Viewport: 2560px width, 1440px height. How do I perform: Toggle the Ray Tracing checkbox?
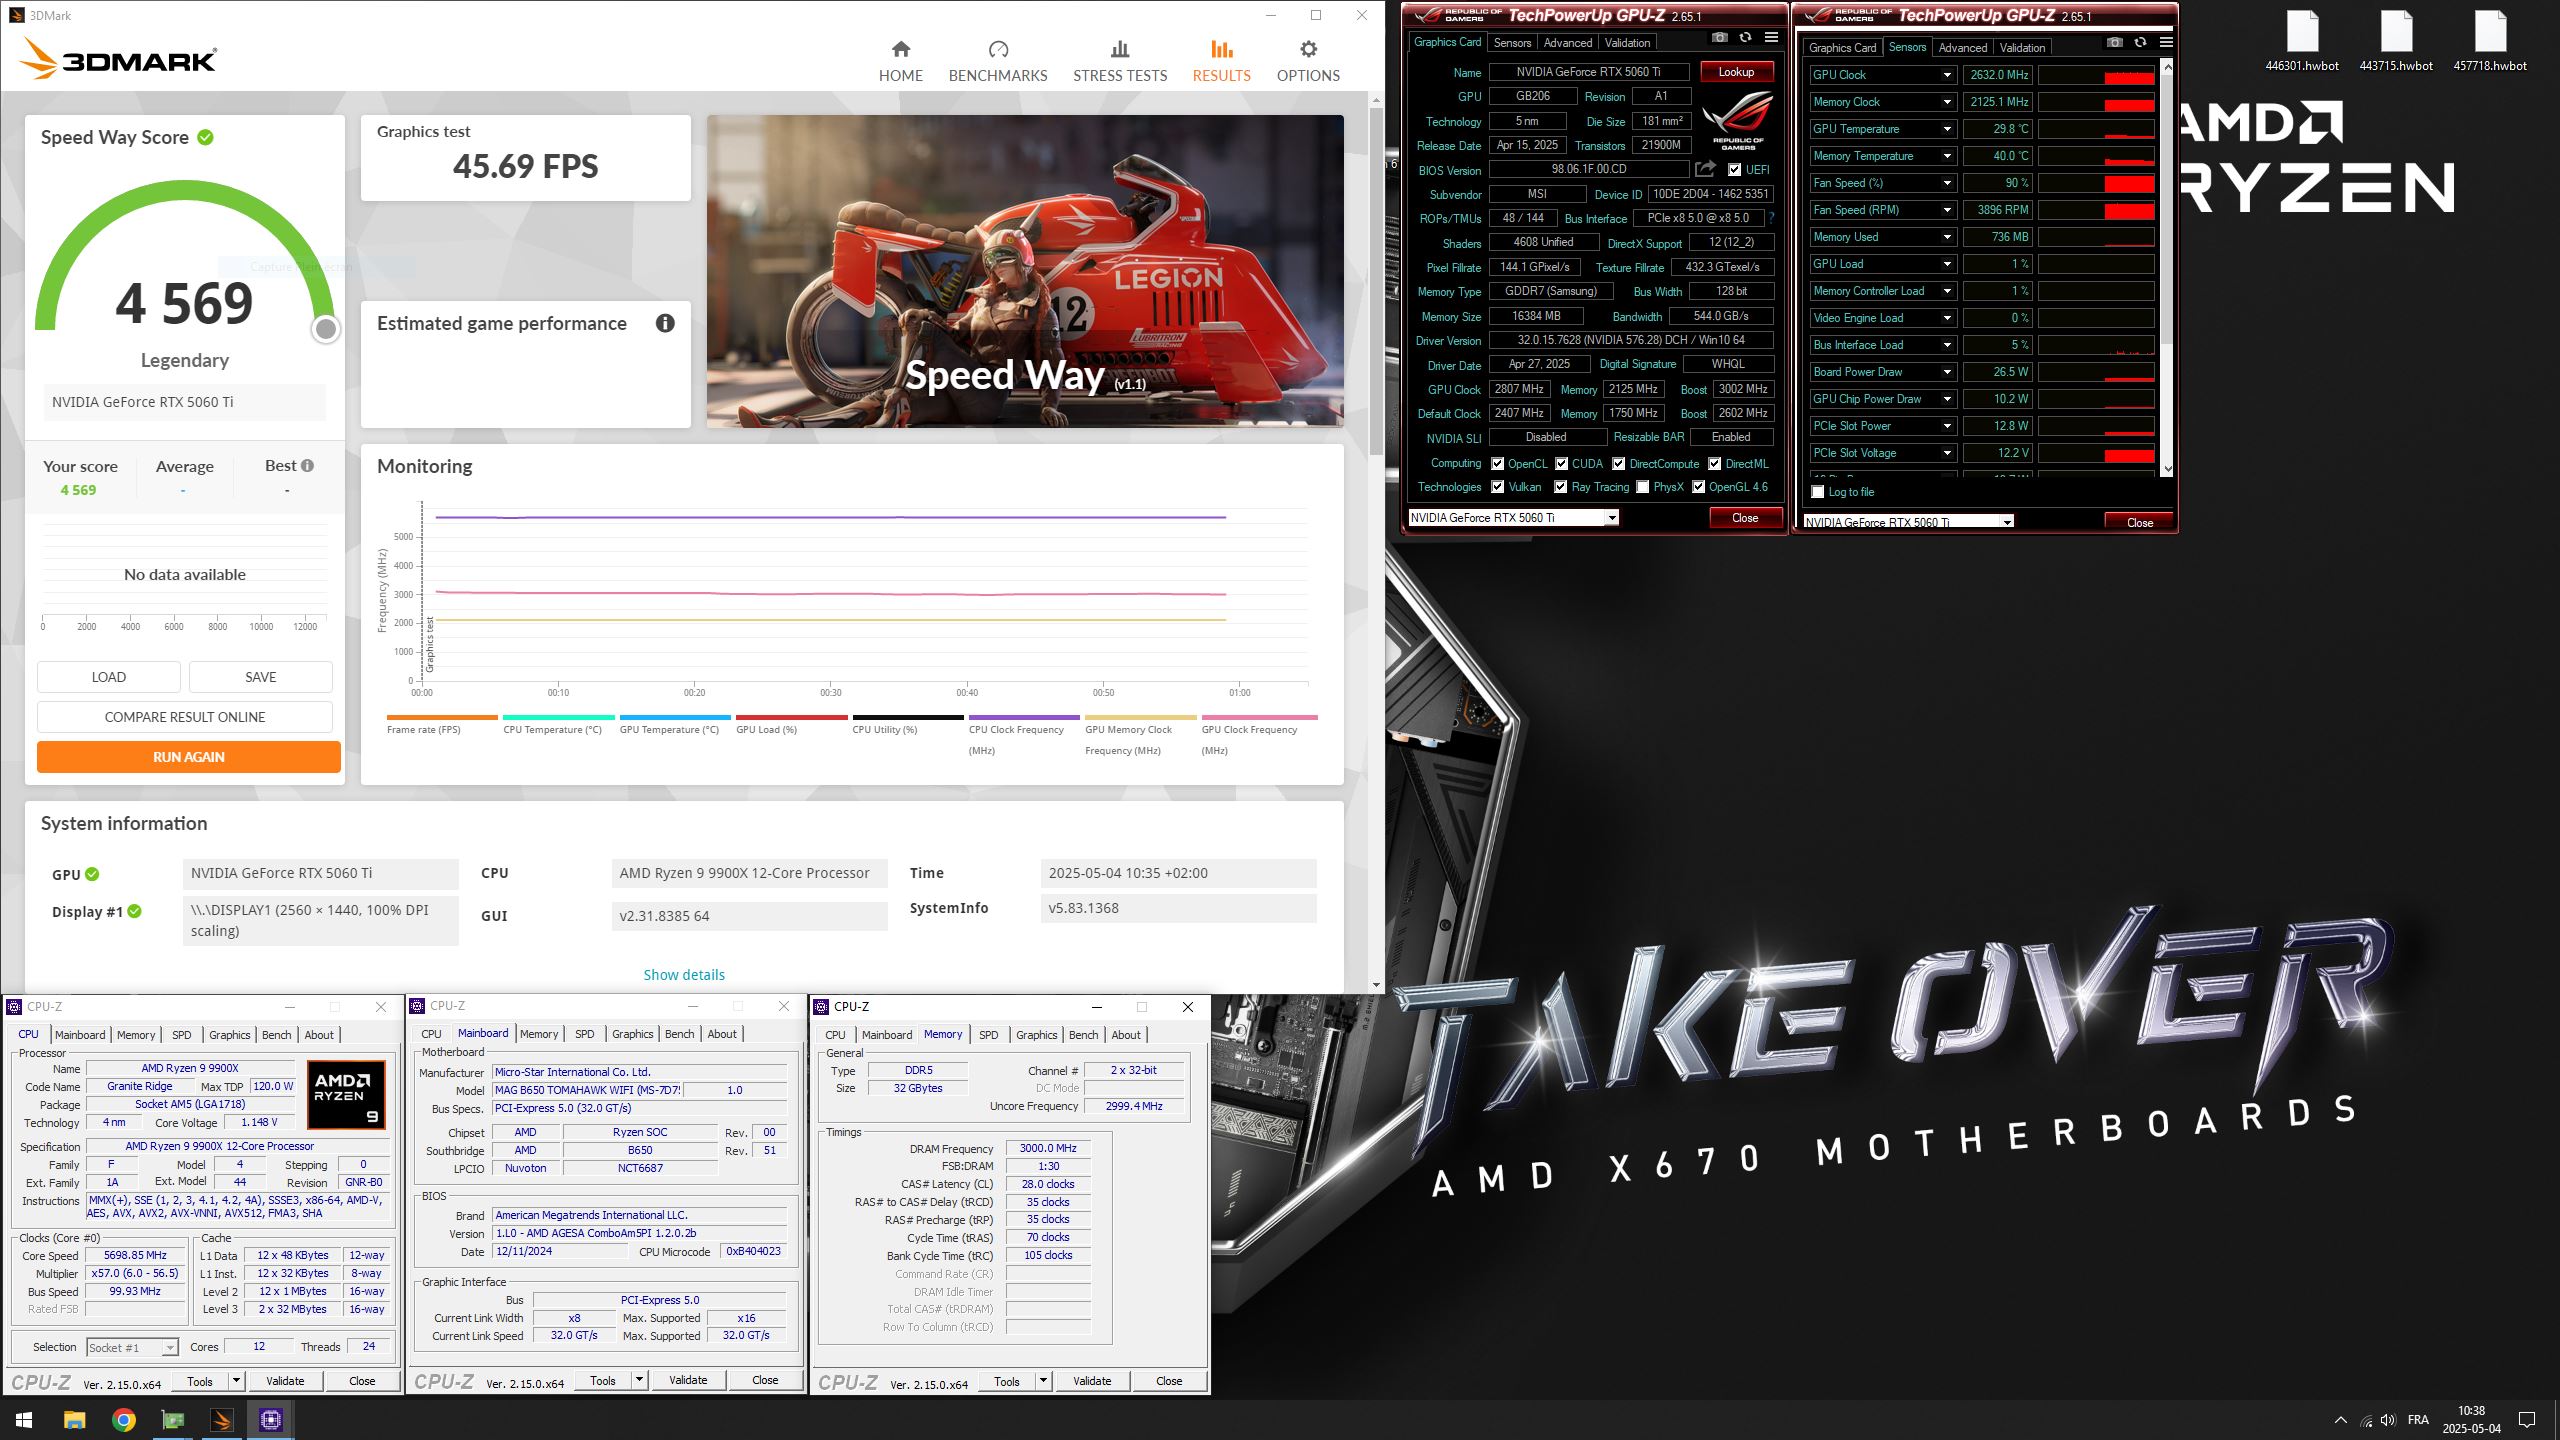[x=1560, y=487]
